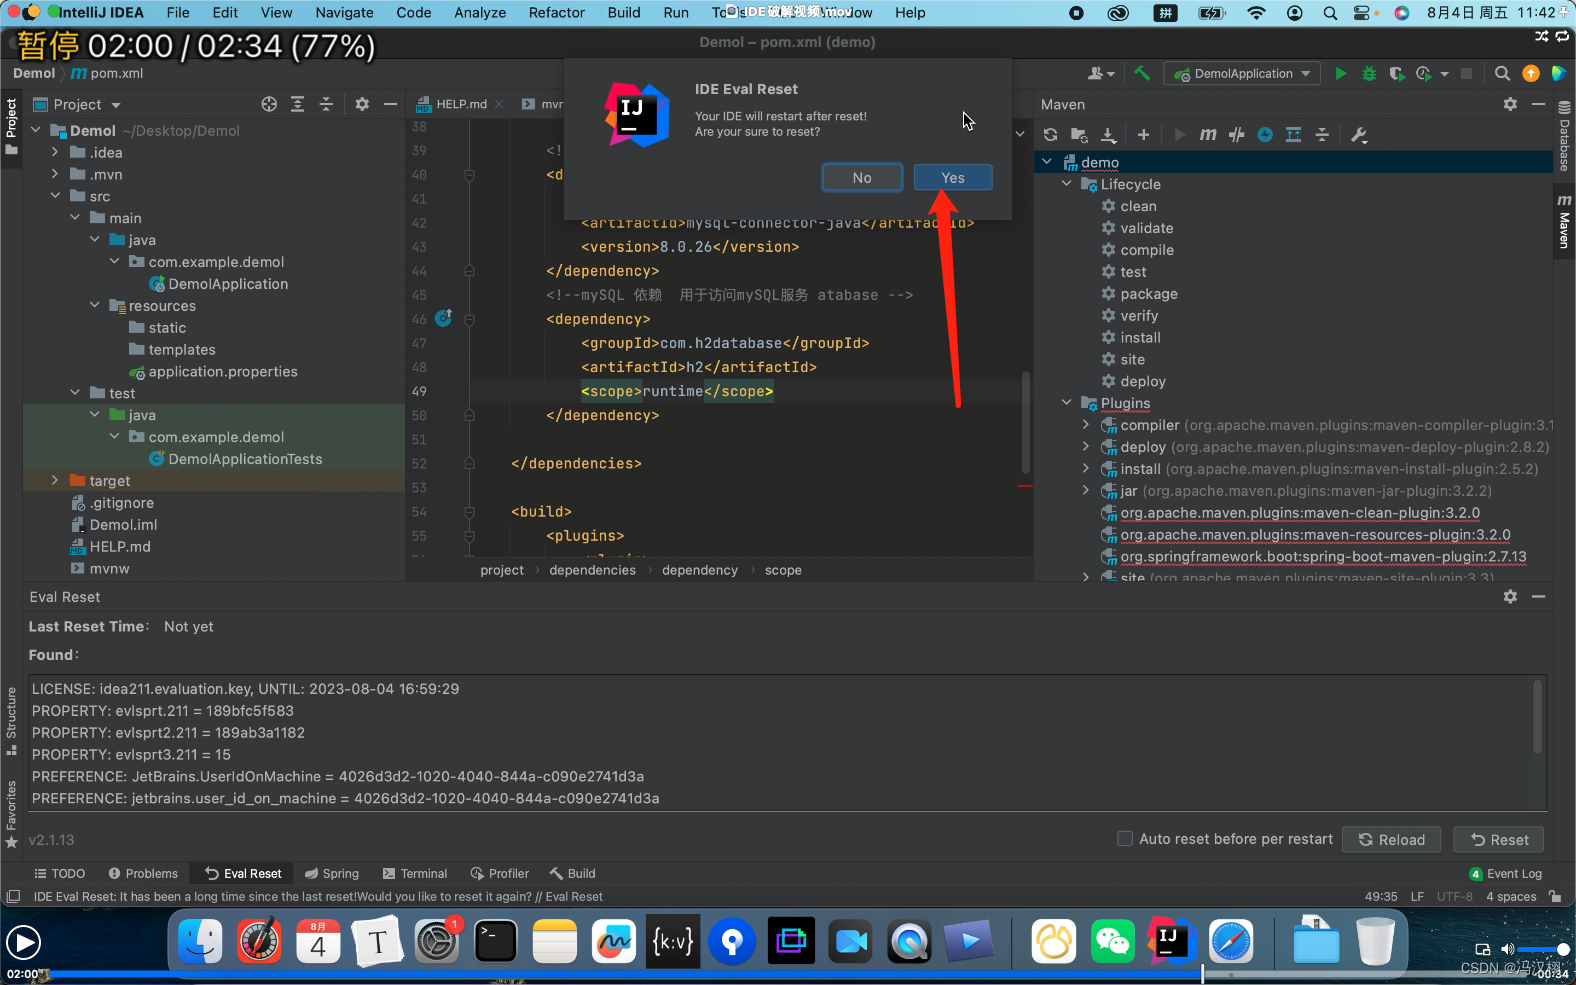Viewport: 1576px width, 985px height.
Task: Open Execute Maven Goal (m icon)
Action: click(1208, 135)
